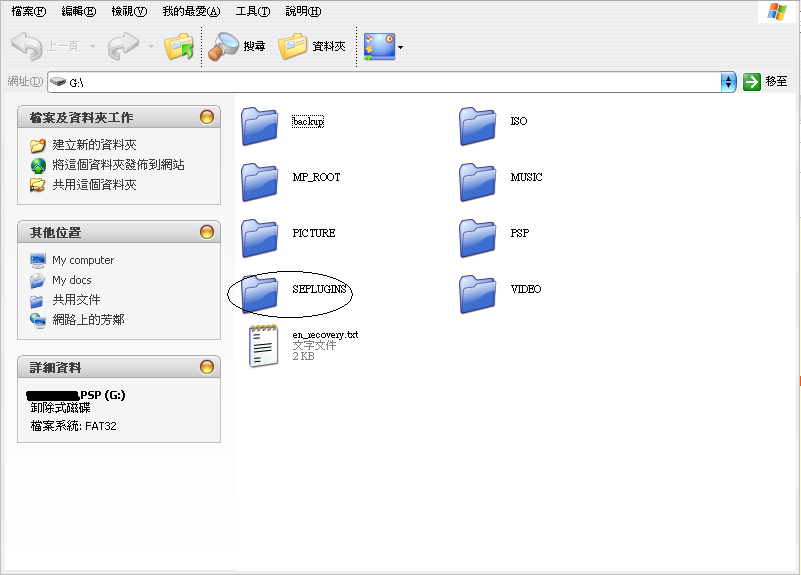801x575 pixels.
Task: Open the Views dropdown in toolbar
Action: pyautogui.click(x=400, y=47)
